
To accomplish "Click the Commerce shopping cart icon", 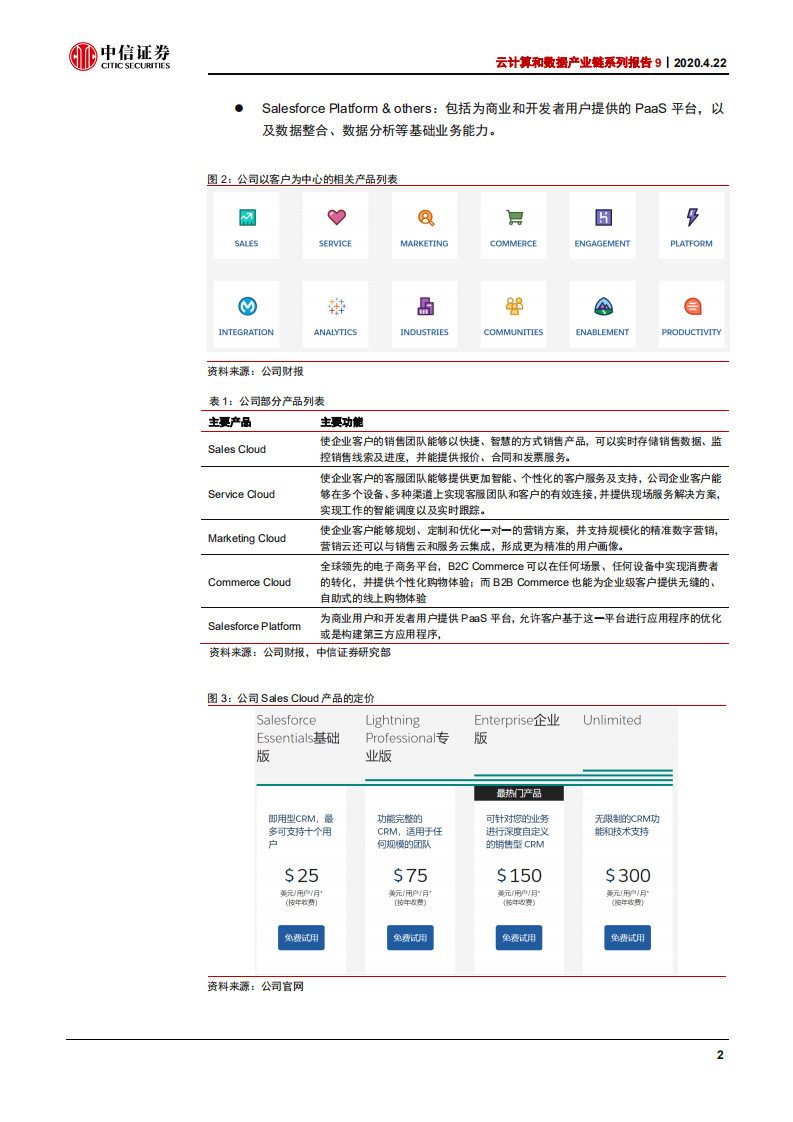I will [x=515, y=218].
